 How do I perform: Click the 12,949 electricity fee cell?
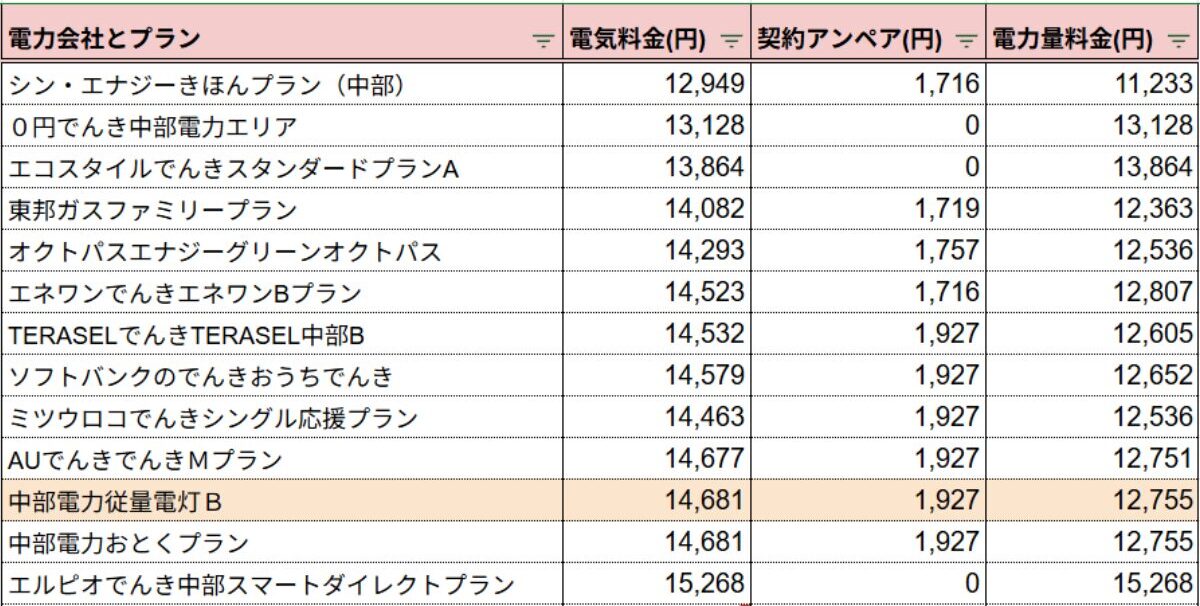click(x=656, y=85)
